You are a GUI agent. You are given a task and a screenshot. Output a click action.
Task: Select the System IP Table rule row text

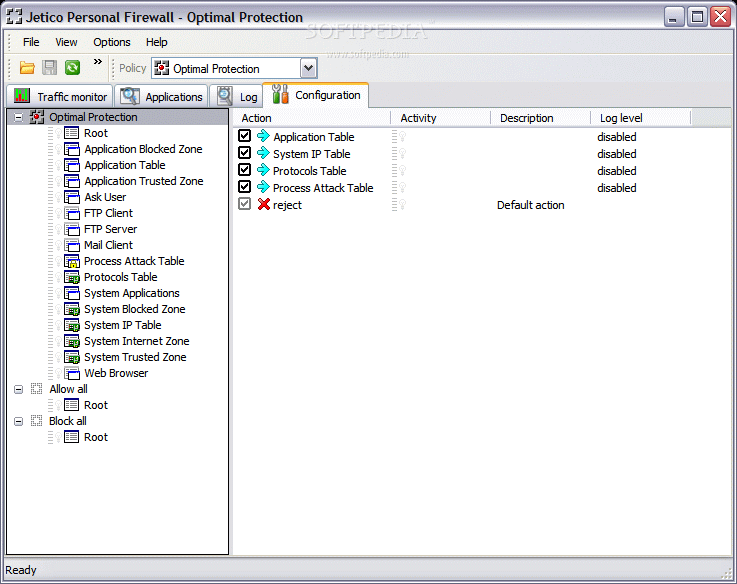click(312, 154)
